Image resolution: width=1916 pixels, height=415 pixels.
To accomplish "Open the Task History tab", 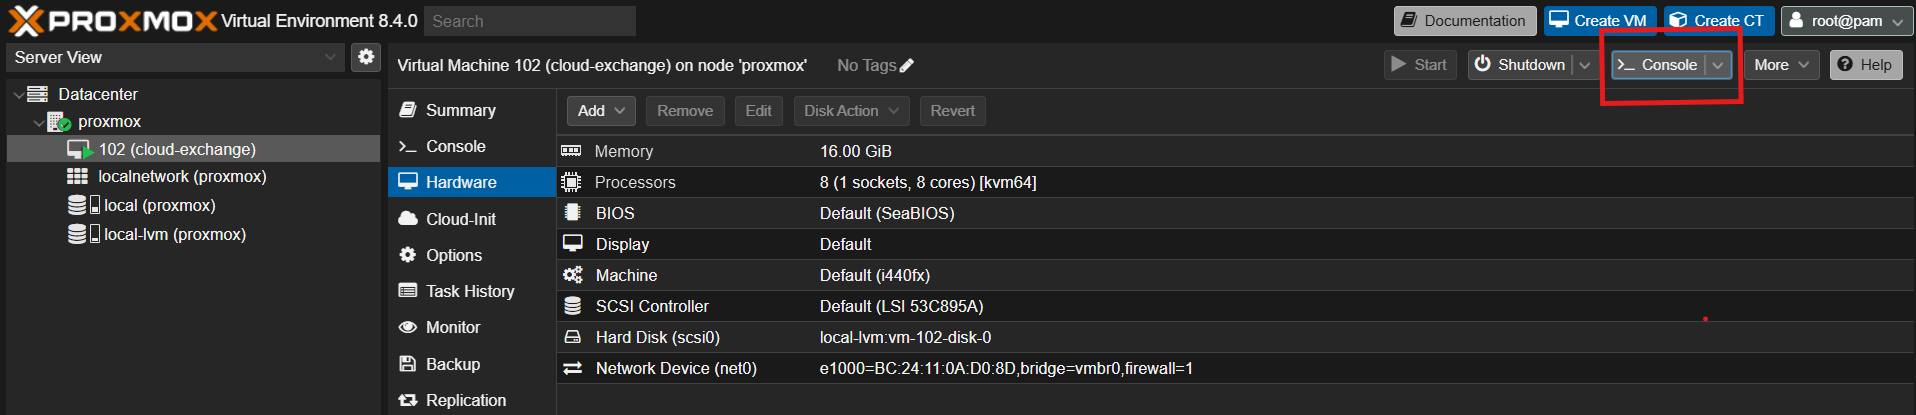I will pyautogui.click(x=471, y=291).
